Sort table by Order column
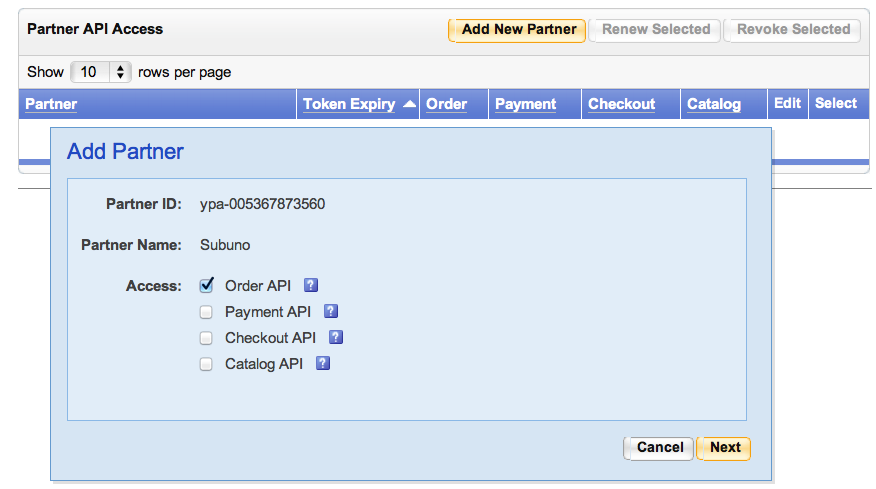 pos(446,104)
